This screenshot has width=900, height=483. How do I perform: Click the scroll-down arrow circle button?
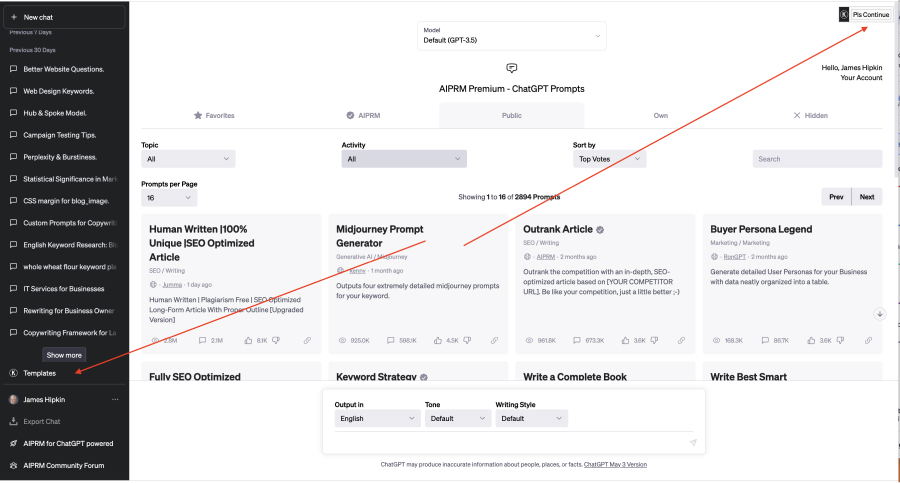pyautogui.click(x=879, y=314)
